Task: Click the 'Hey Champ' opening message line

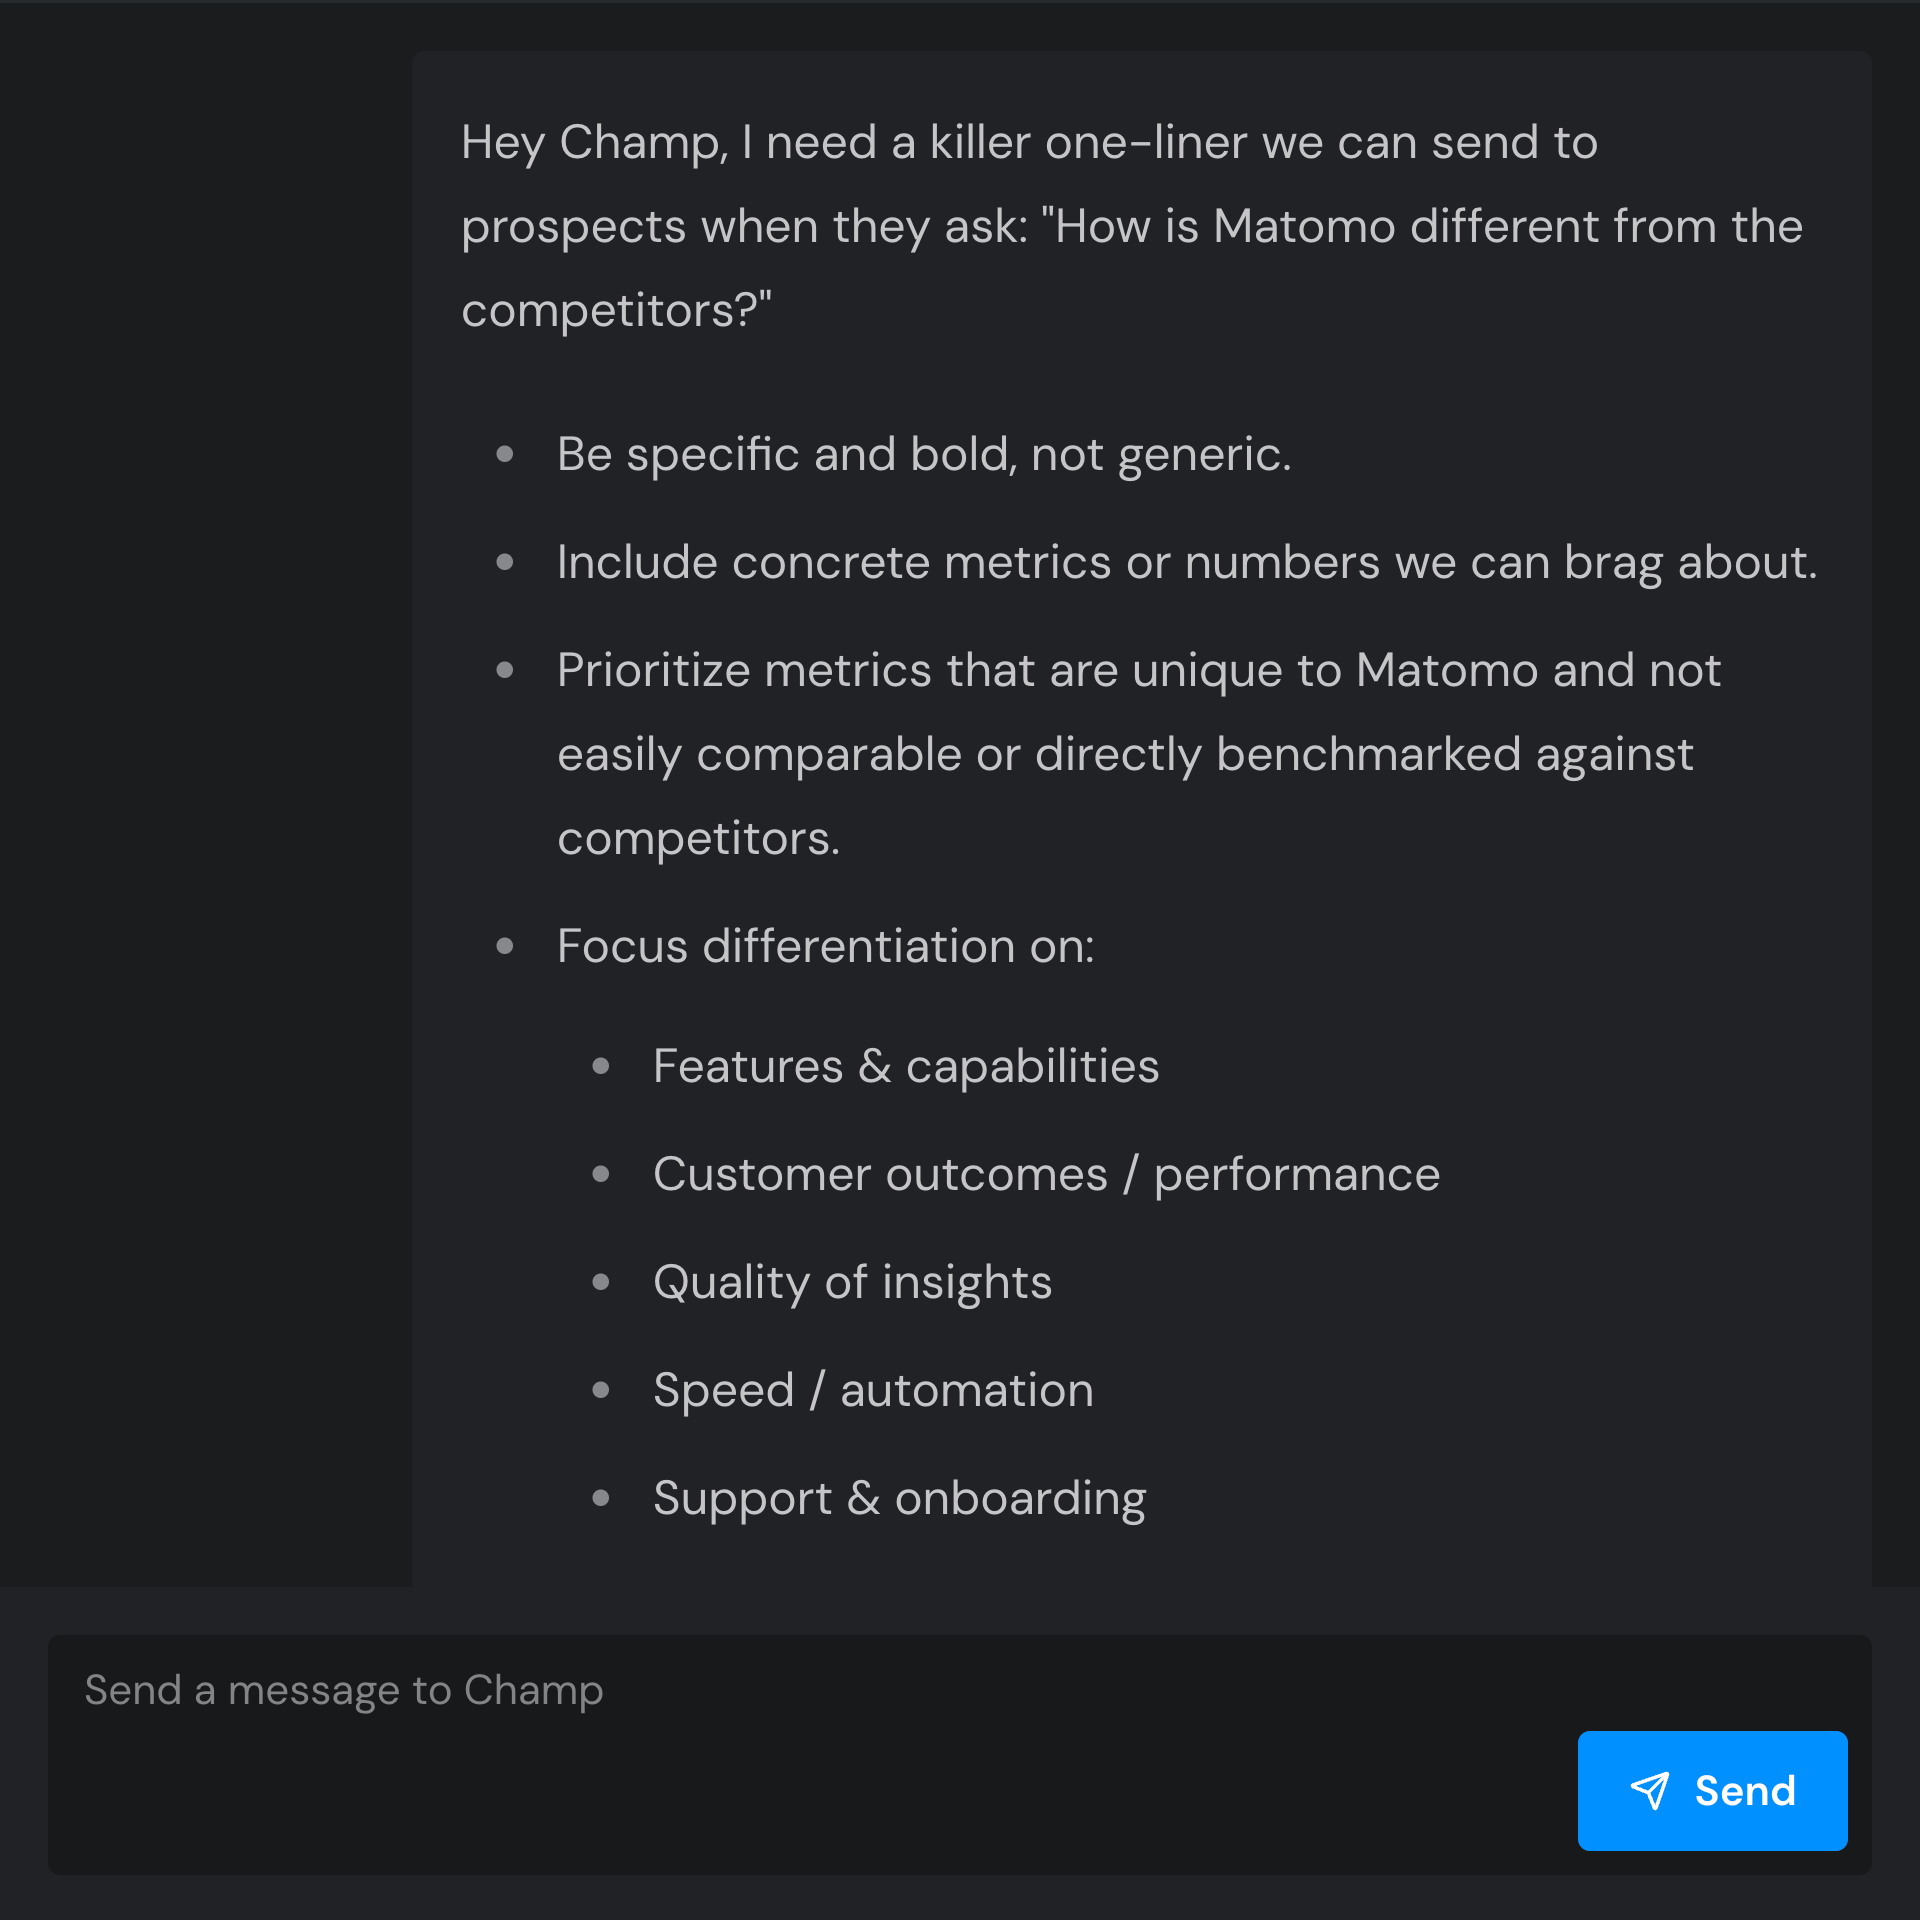Action: (1028, 142)
